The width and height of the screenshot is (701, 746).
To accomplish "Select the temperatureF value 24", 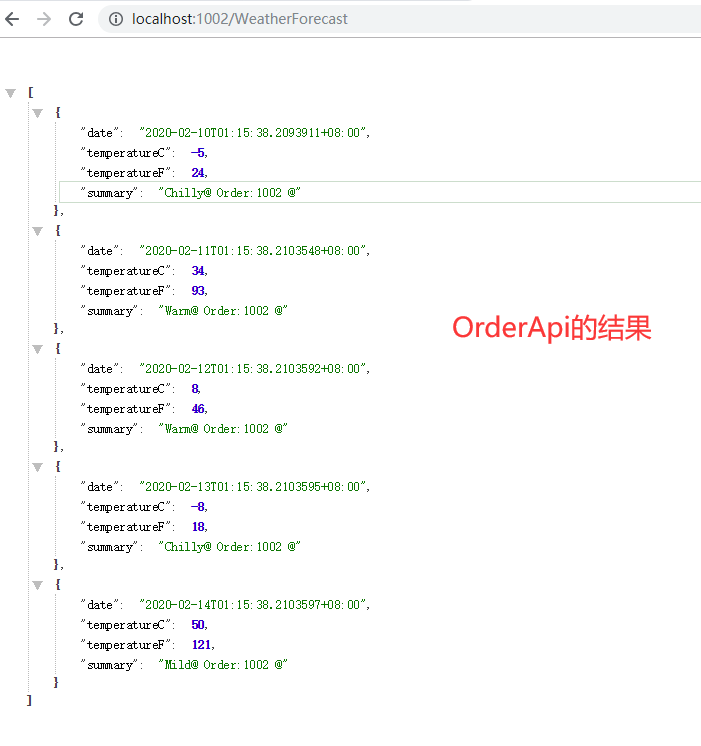I will click(198, 173).
